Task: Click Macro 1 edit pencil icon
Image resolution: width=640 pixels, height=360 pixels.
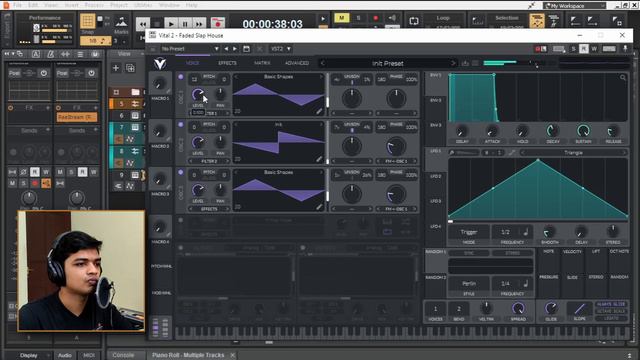Action: (168, 91)
